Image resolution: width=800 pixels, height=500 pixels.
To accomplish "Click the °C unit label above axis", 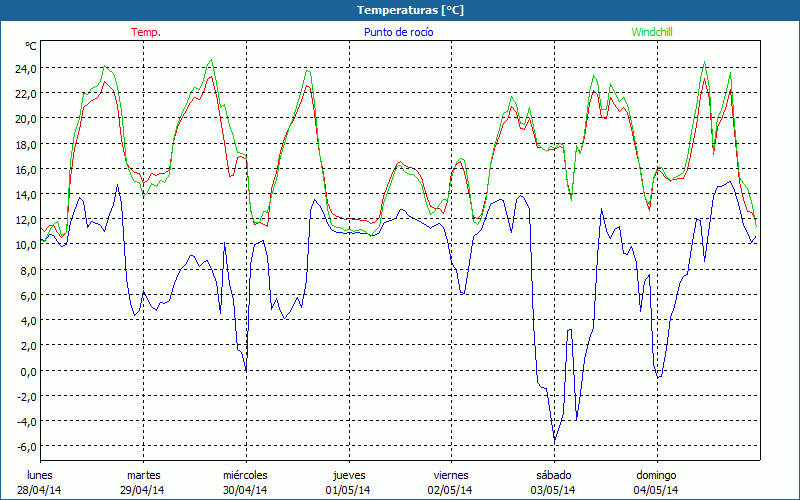I will coord(31,46).
